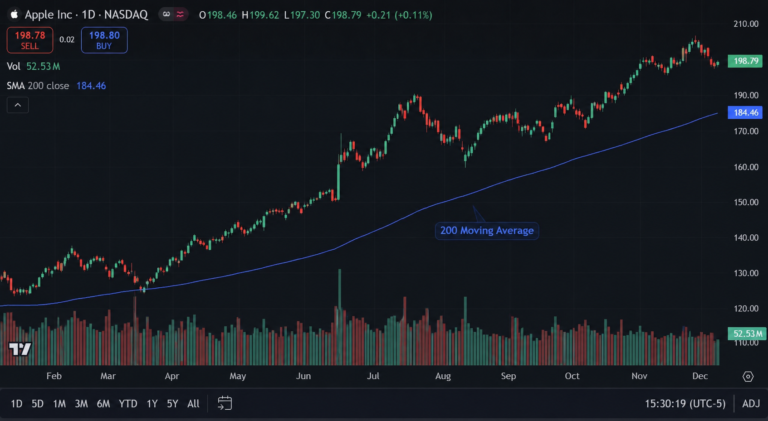
Task: Click the 150.00 price axis label
Action: coord(746,202)
